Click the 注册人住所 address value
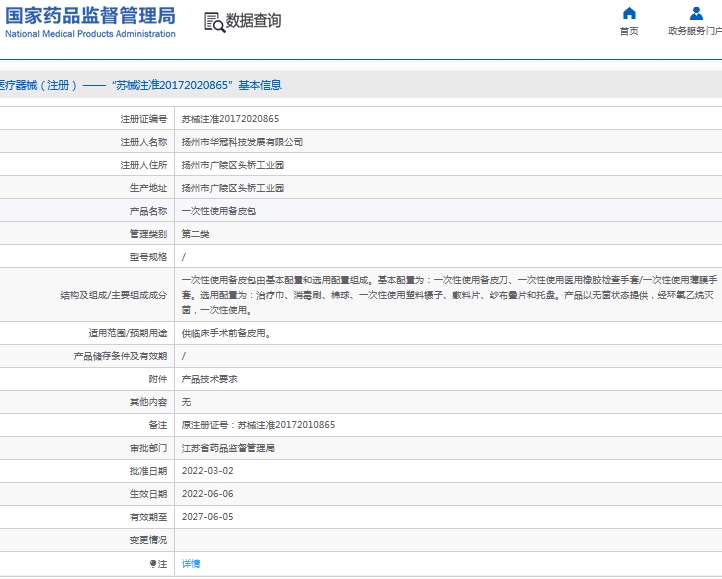This screenshot has height=579, width=722. (233, 165)
